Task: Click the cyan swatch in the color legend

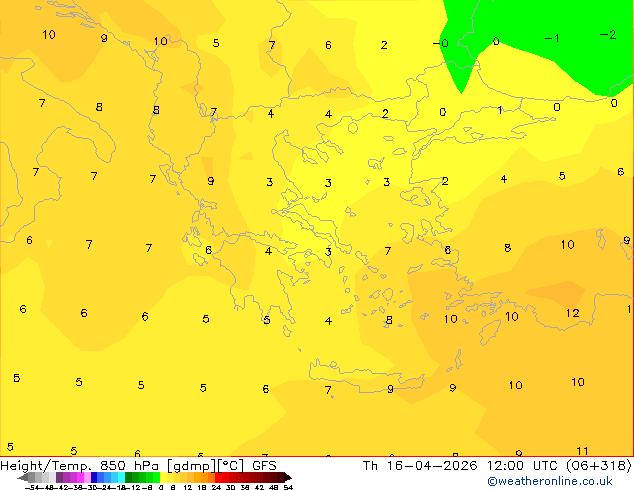Action: click(121, 477)
